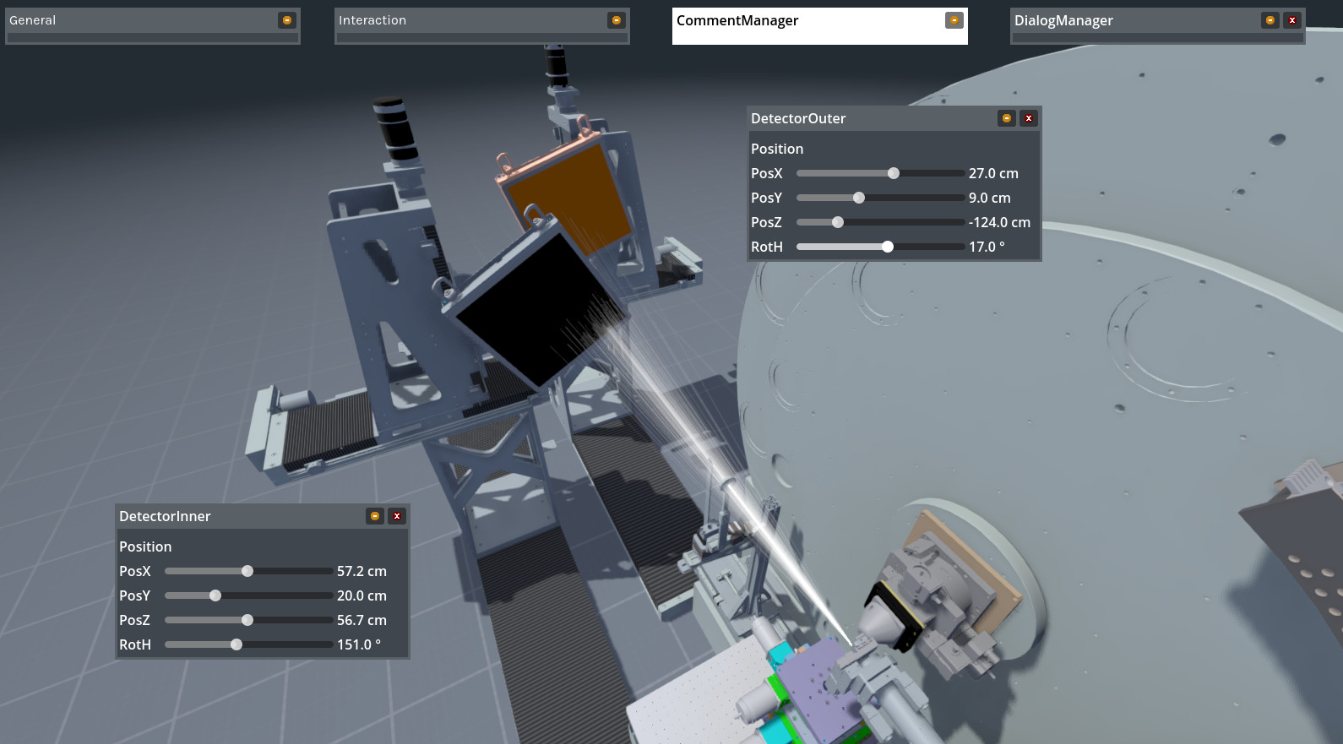The height and width of the screenshot is (744, 1343).
Task: Click the PosY slider handle in DetectorInner
Action: point(215,596)
